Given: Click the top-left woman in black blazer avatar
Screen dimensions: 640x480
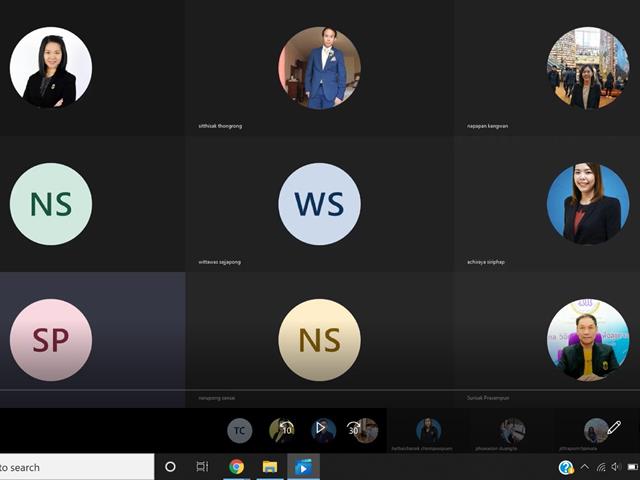Looking at the screenshot, I should (x=51, y=68).
